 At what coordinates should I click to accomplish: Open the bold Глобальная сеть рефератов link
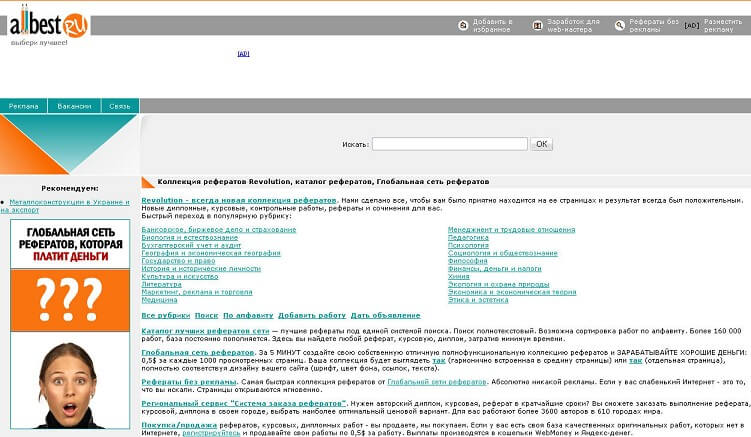click(x=198, y=352)
